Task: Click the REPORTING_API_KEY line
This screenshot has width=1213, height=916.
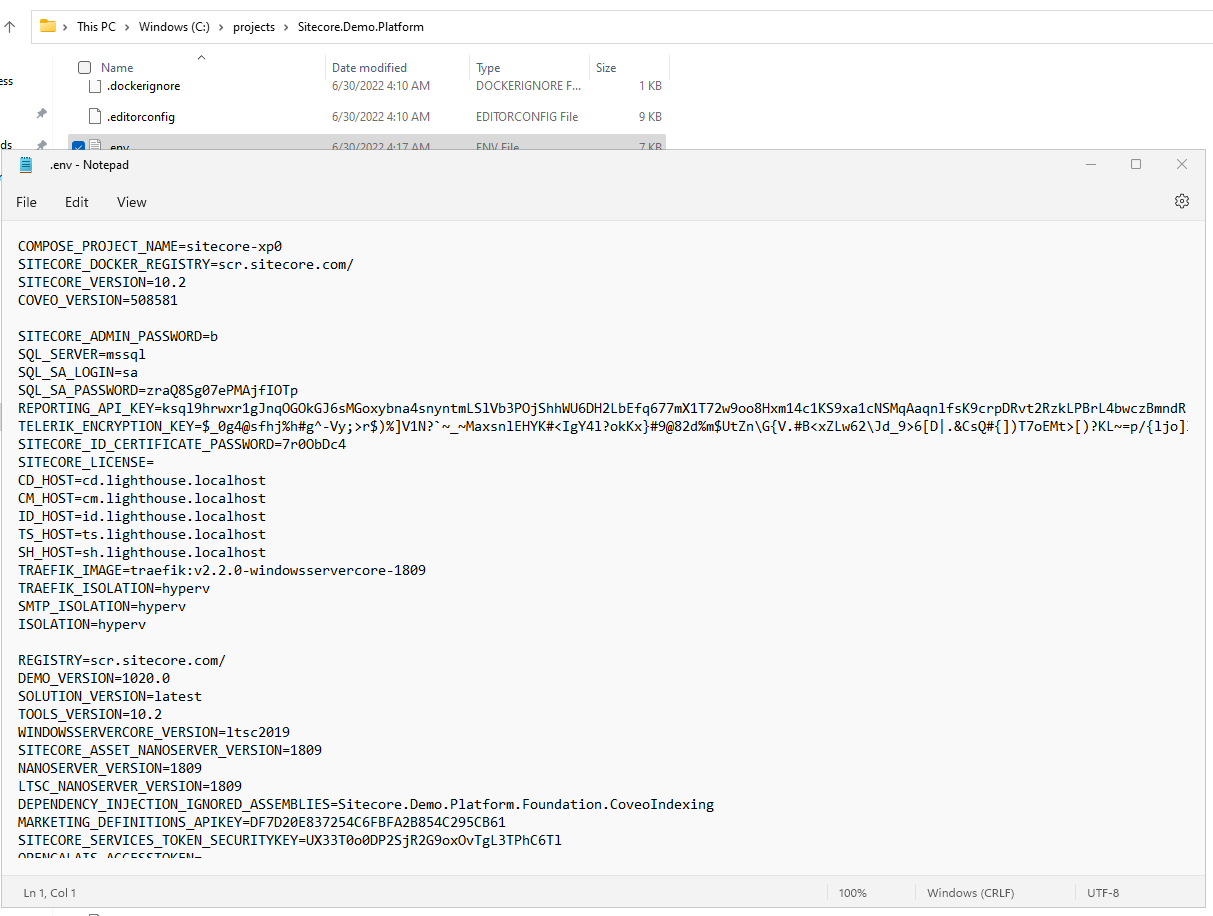Action: [x=602, y=408]
